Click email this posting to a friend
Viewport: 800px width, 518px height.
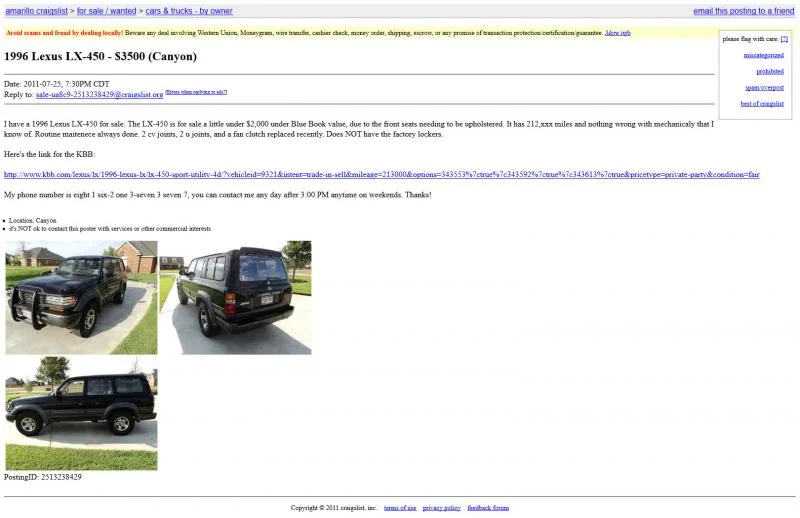tap(743, 11)
